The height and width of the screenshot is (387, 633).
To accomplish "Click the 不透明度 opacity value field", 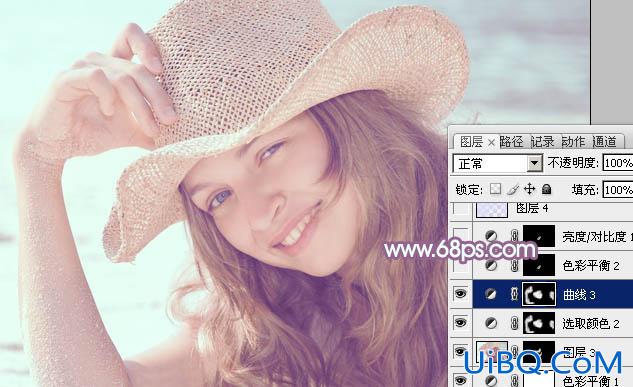I will click(x=618, y=163).
